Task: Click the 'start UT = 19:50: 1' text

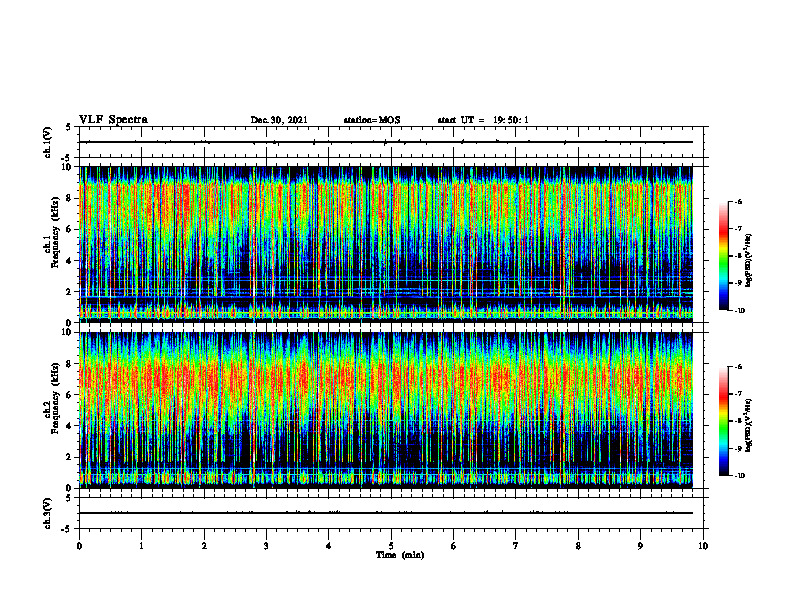Action: [x=483, y=120]
